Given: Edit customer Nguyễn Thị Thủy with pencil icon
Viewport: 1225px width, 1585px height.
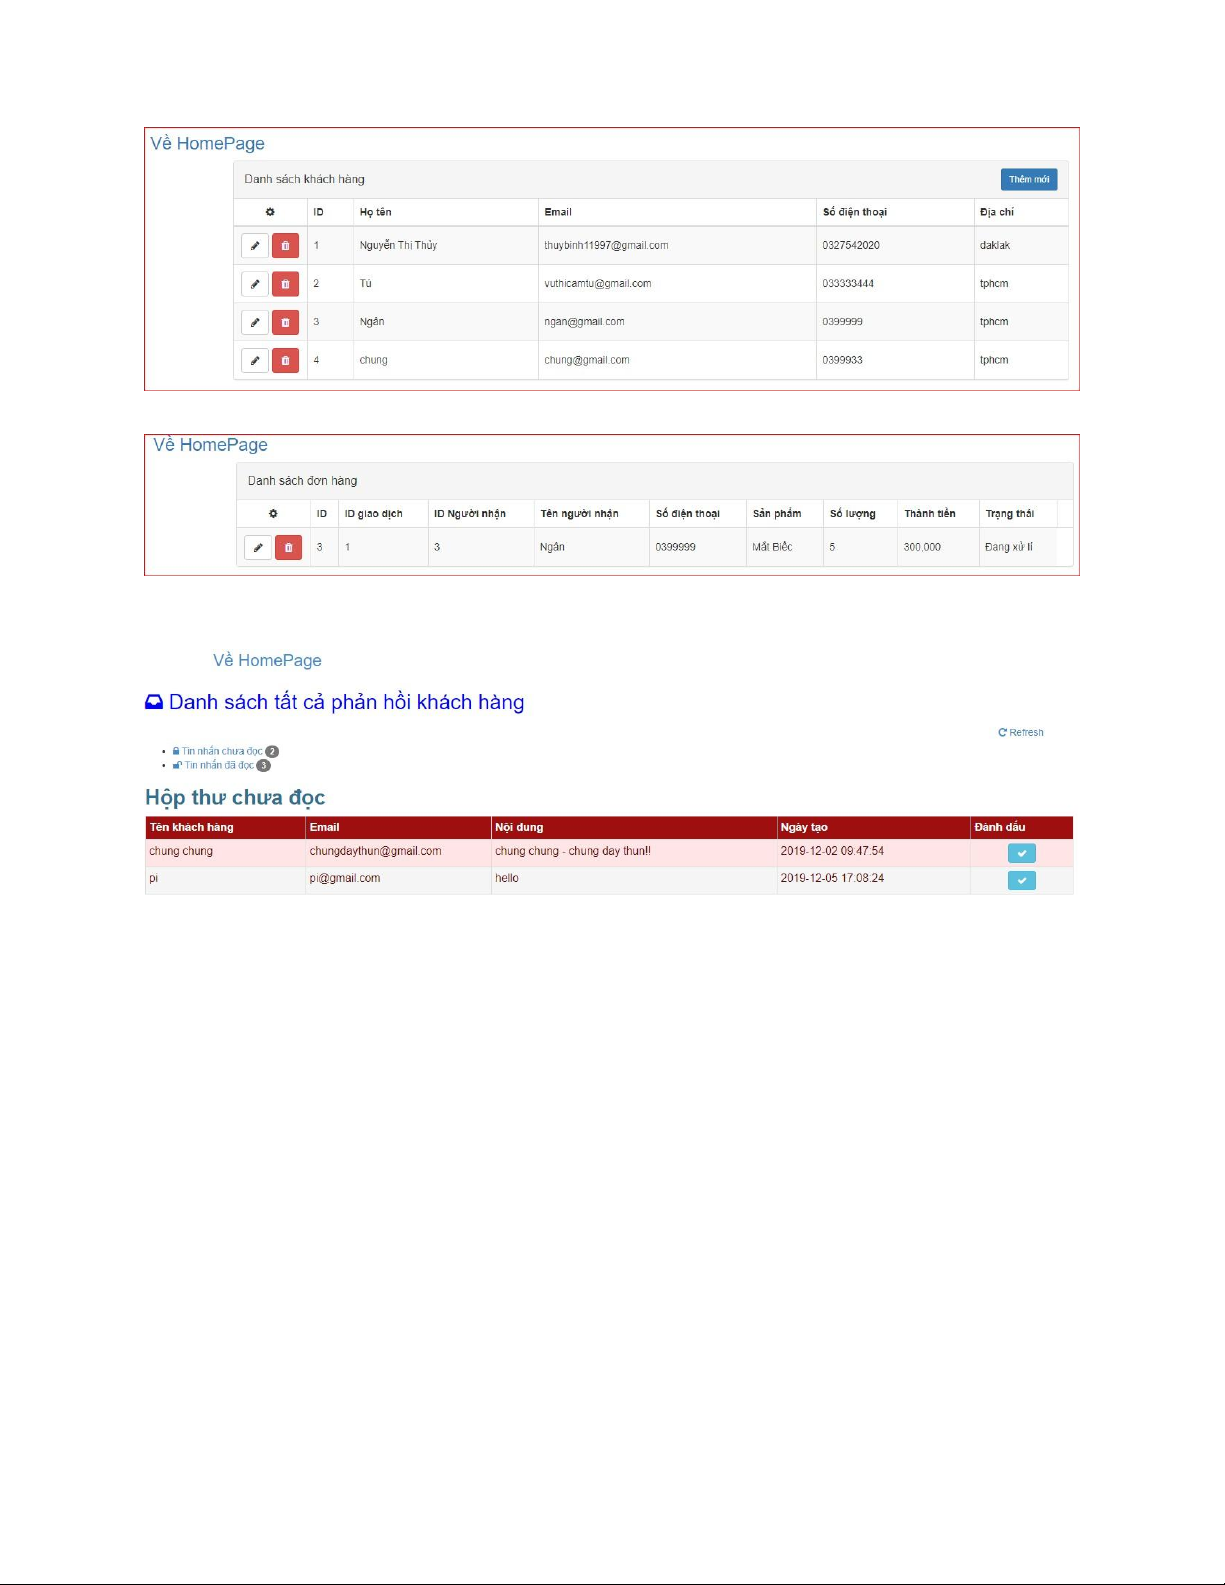Looking at the screenshot, I should (x=255, y=246).
